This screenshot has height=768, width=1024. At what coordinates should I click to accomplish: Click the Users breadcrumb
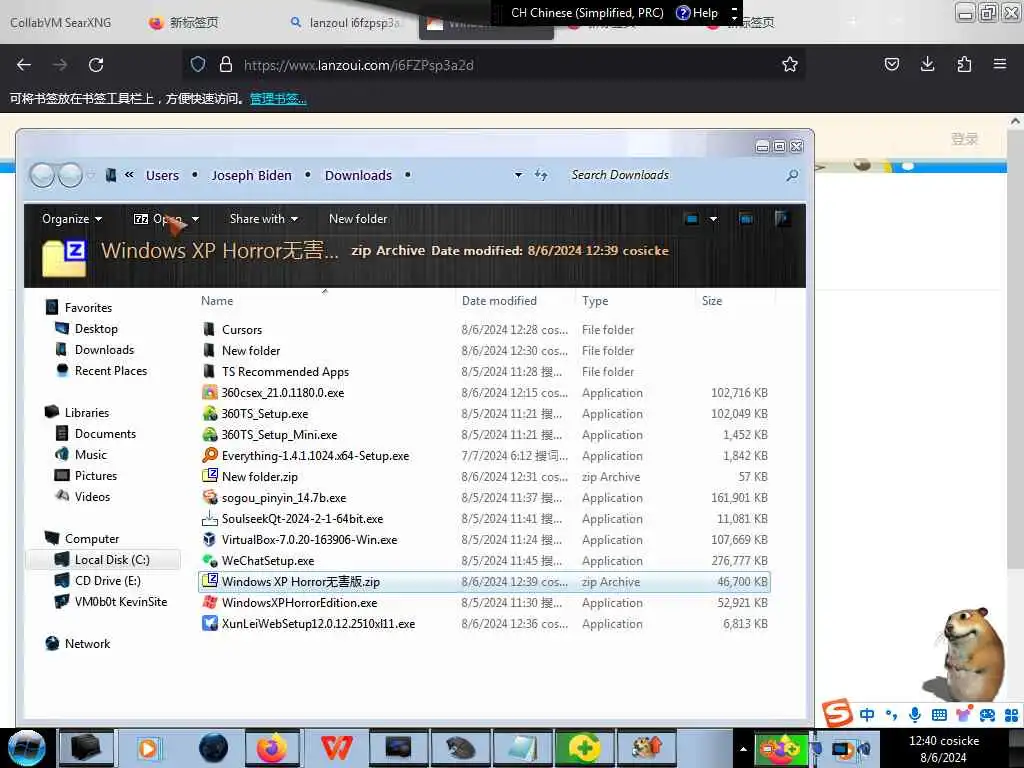[162, 176]
